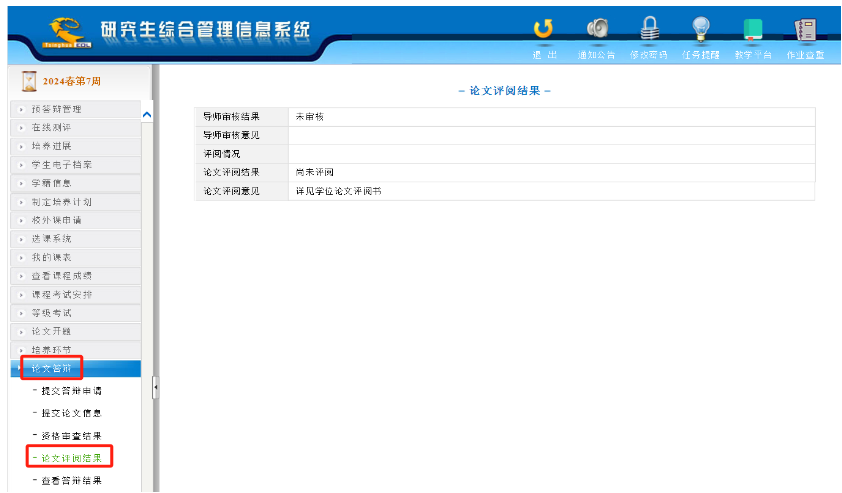Screen dimensions: 842x493
Task: Open 提交答辩申请 submenu link
Action: point(71,391)
